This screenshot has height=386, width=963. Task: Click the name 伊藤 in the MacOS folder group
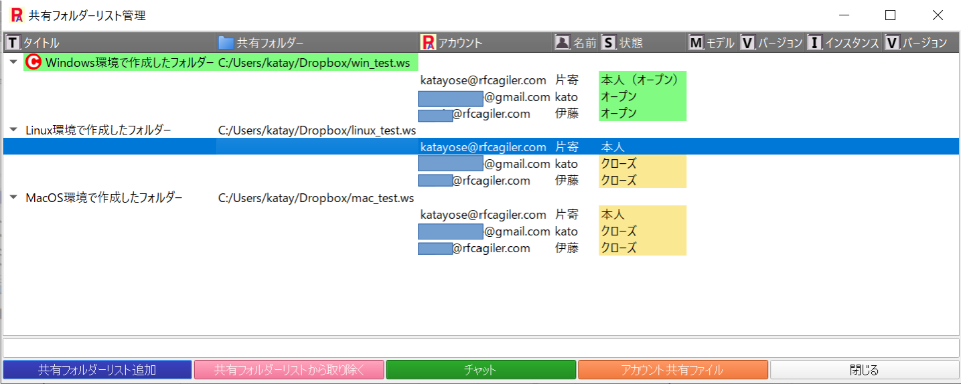(x=567, y=248)
